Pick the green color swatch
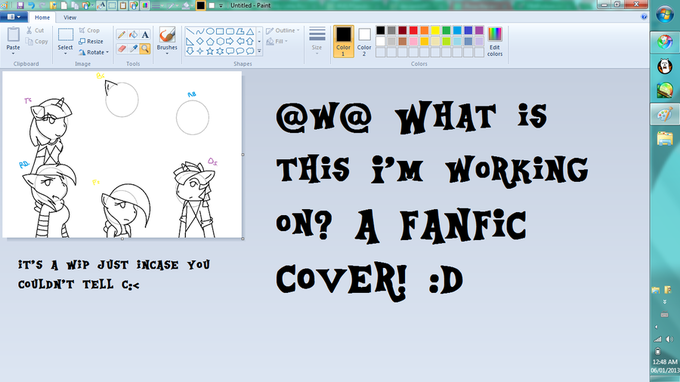 (446, 30)
